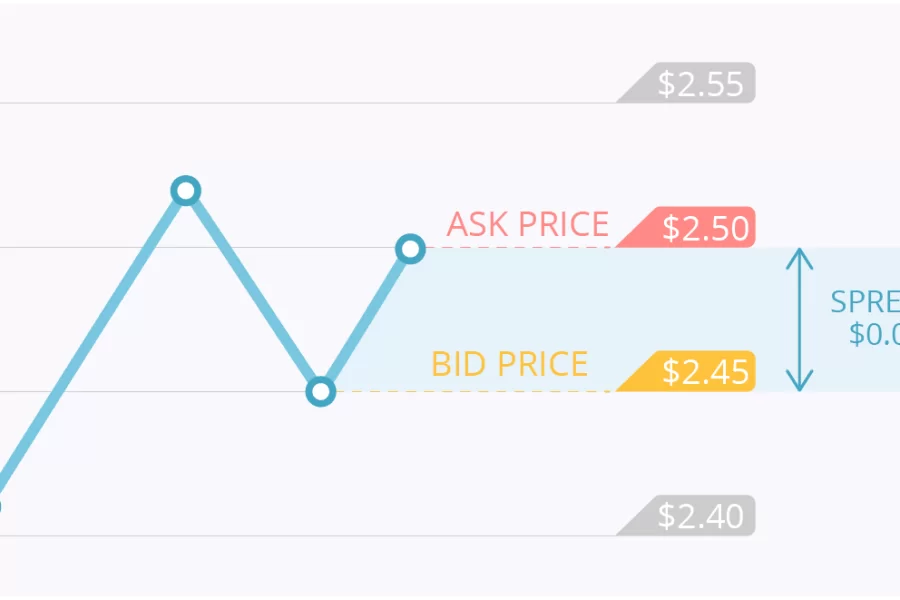Click the spread arrow's lower arrowhead
This screenshot has width=900, height=600.
tap(800, 381)
